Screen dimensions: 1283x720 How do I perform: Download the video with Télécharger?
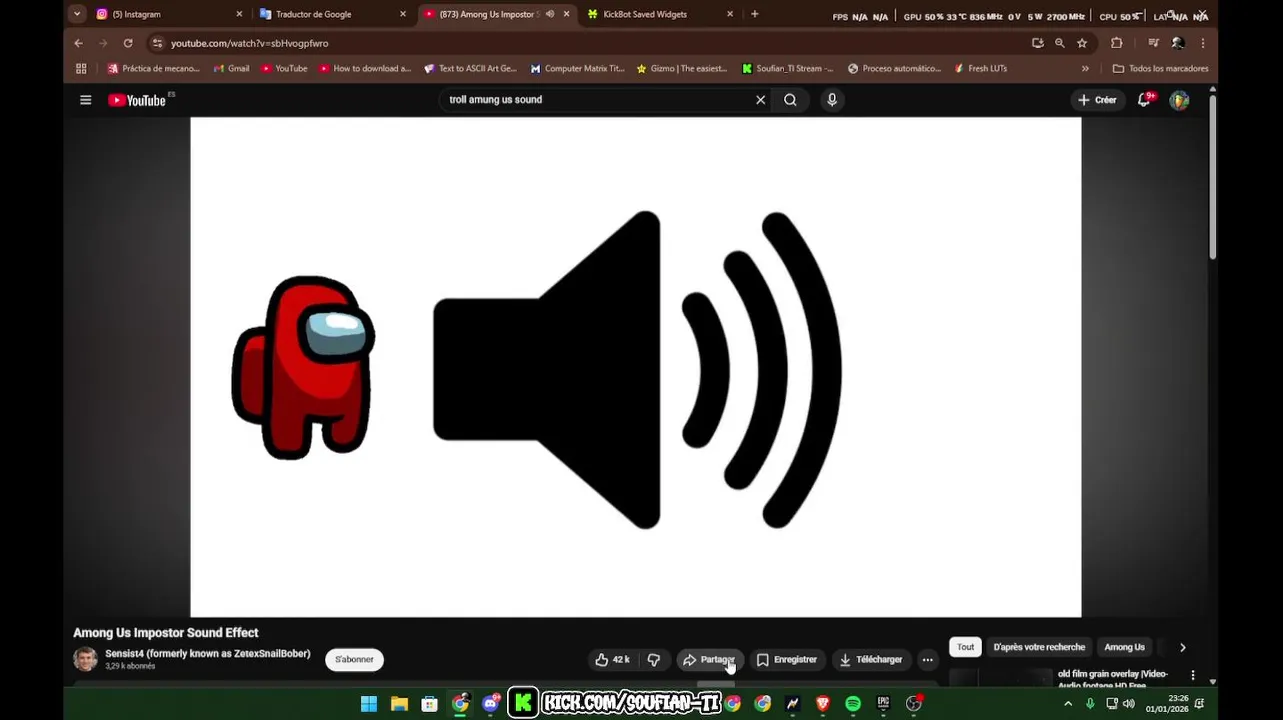(x=871, y=660)
